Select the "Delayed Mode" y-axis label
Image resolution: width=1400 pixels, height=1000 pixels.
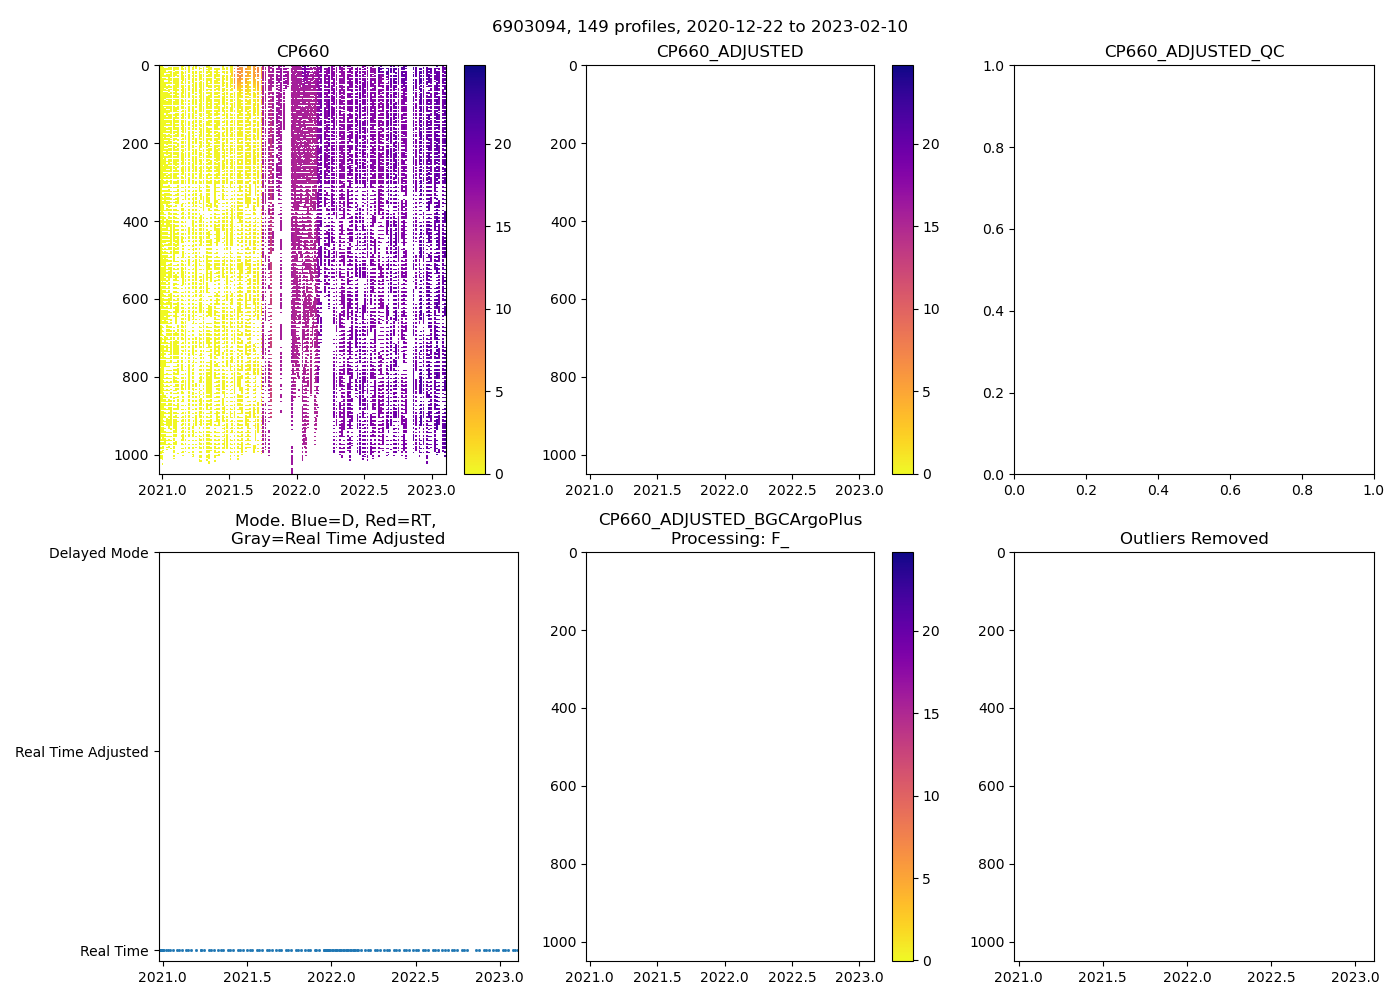tap(98, 553)
